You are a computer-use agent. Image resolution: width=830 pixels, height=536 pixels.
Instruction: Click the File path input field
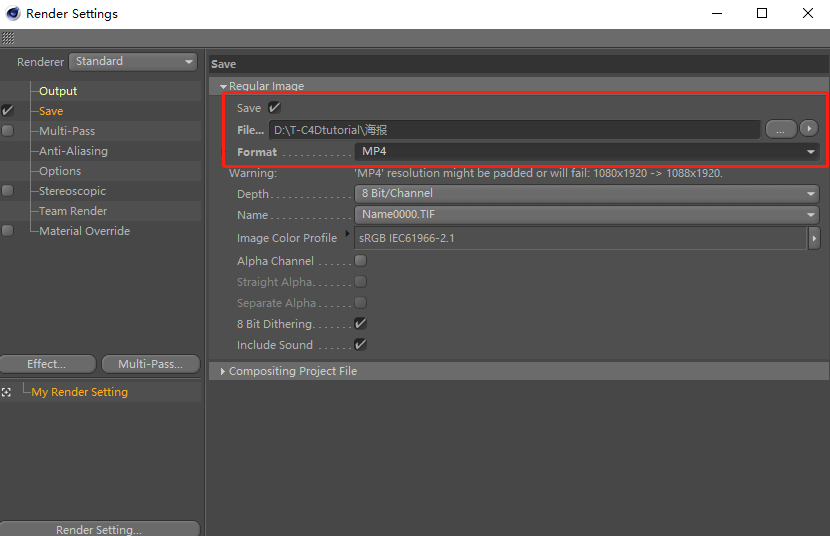pos(514,130)
